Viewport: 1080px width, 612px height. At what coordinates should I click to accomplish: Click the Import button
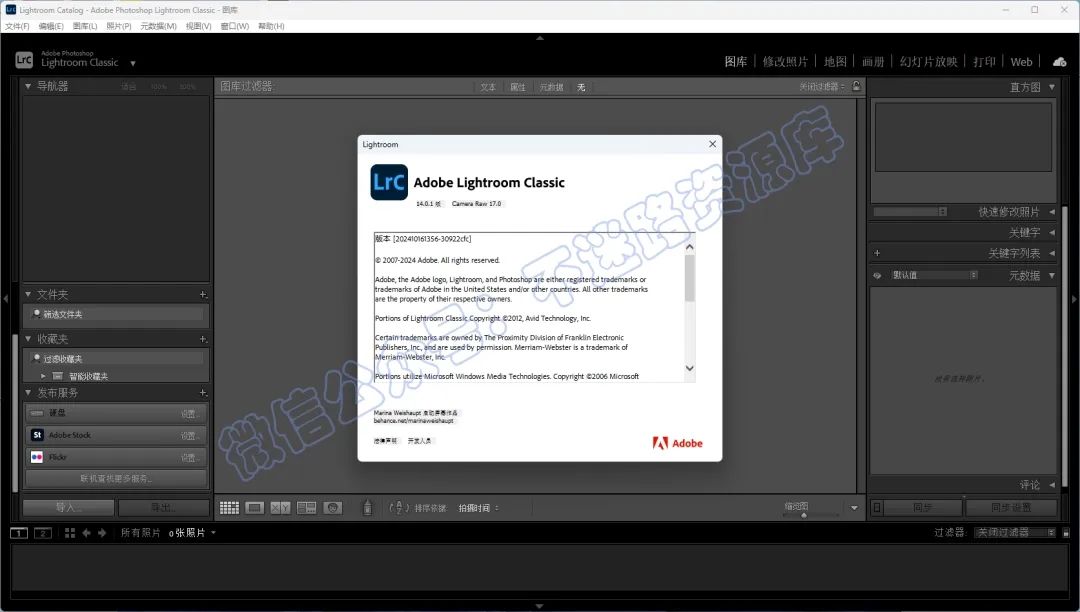pyautogui.click(x=68, y=508)
